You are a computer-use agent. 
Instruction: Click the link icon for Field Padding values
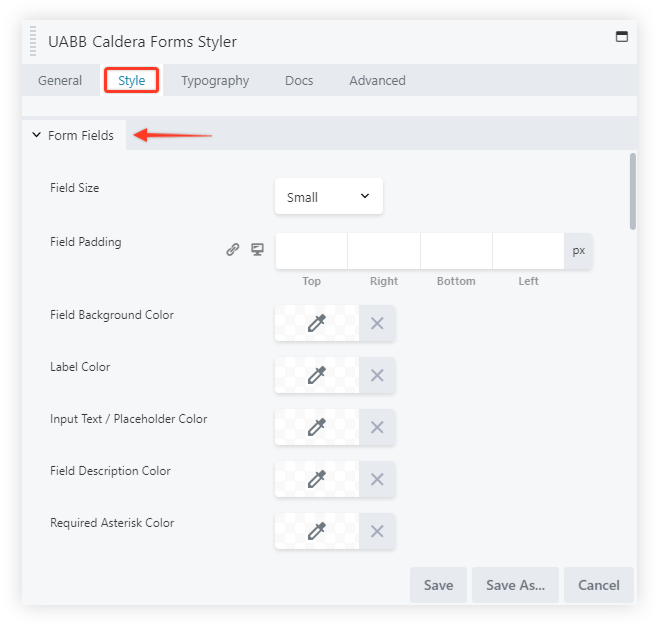click(x=232, y=250)
